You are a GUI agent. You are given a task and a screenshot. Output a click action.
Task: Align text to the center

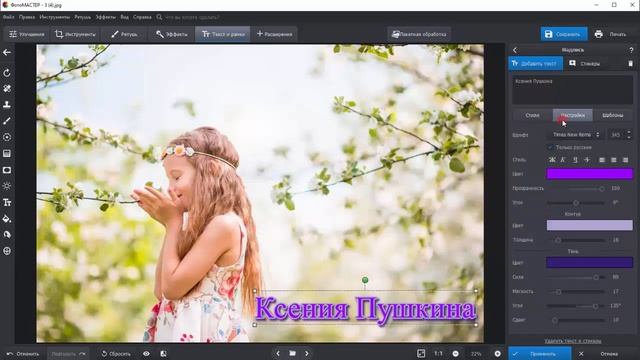point(613,160)
